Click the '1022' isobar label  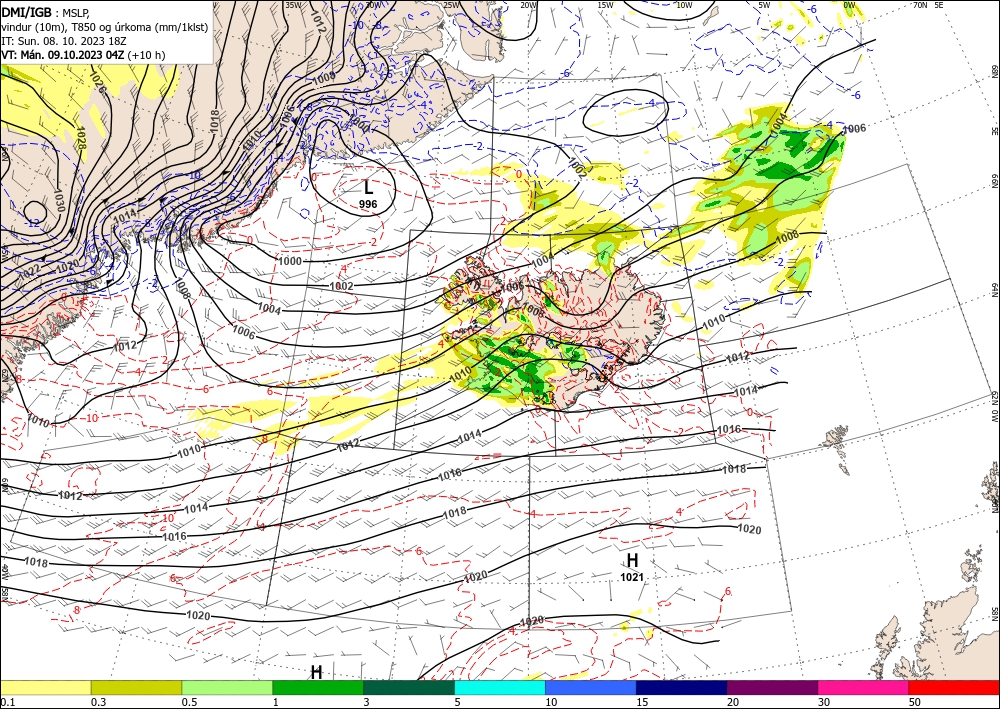click(30, 273)
